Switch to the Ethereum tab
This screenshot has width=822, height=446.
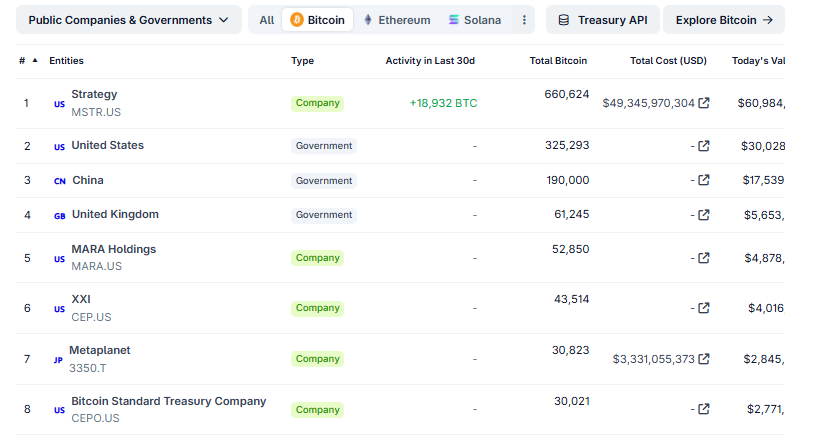point(397,20)
